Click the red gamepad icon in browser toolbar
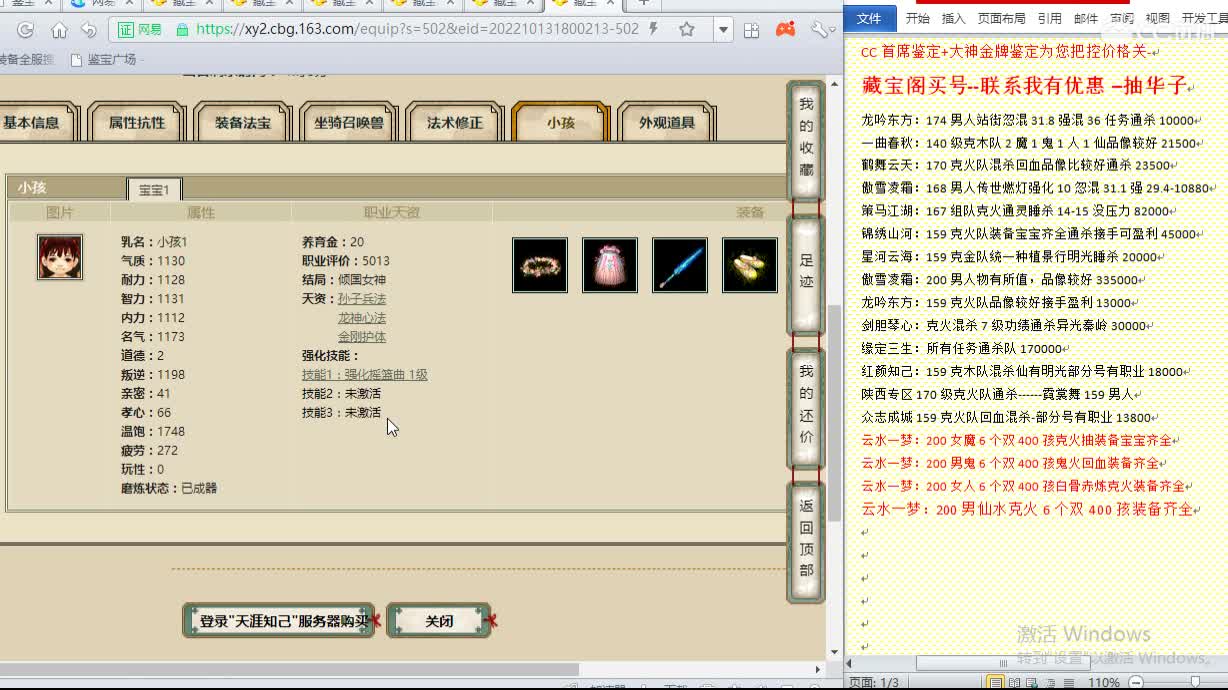This screenshot has height=690, width=1228. [x=786, y=30]
